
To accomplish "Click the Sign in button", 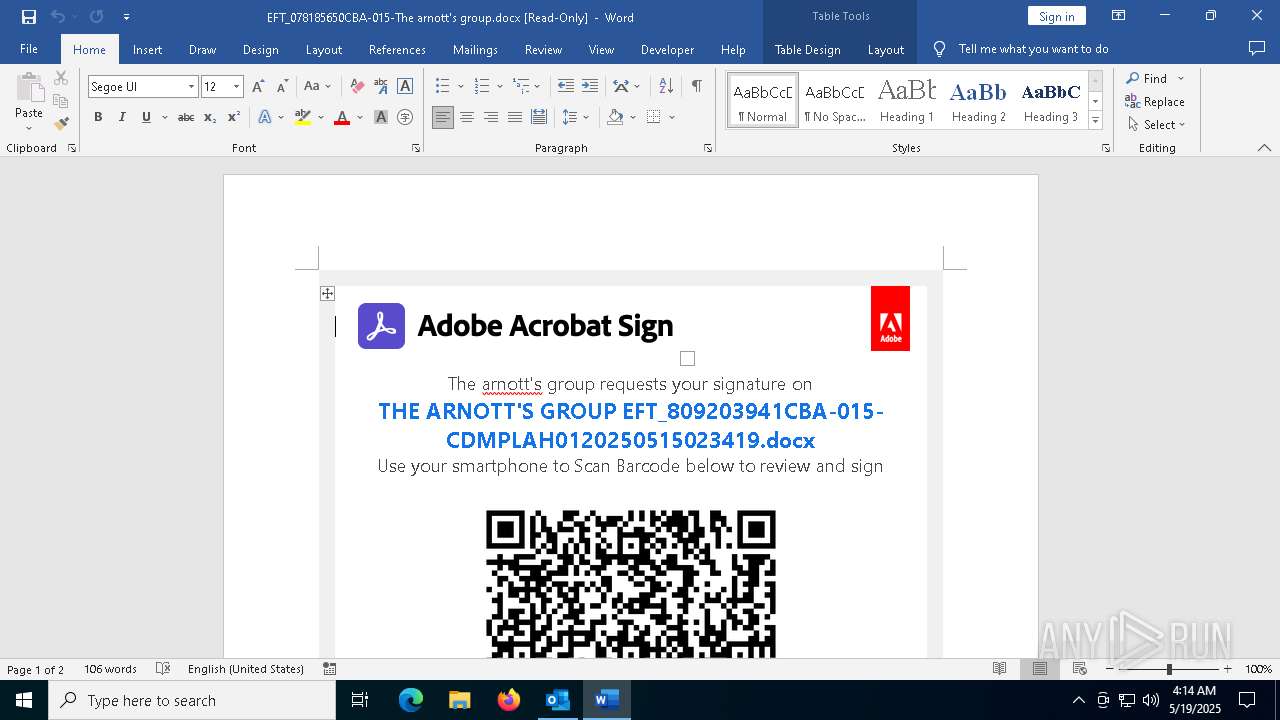I will (1056, 16).
